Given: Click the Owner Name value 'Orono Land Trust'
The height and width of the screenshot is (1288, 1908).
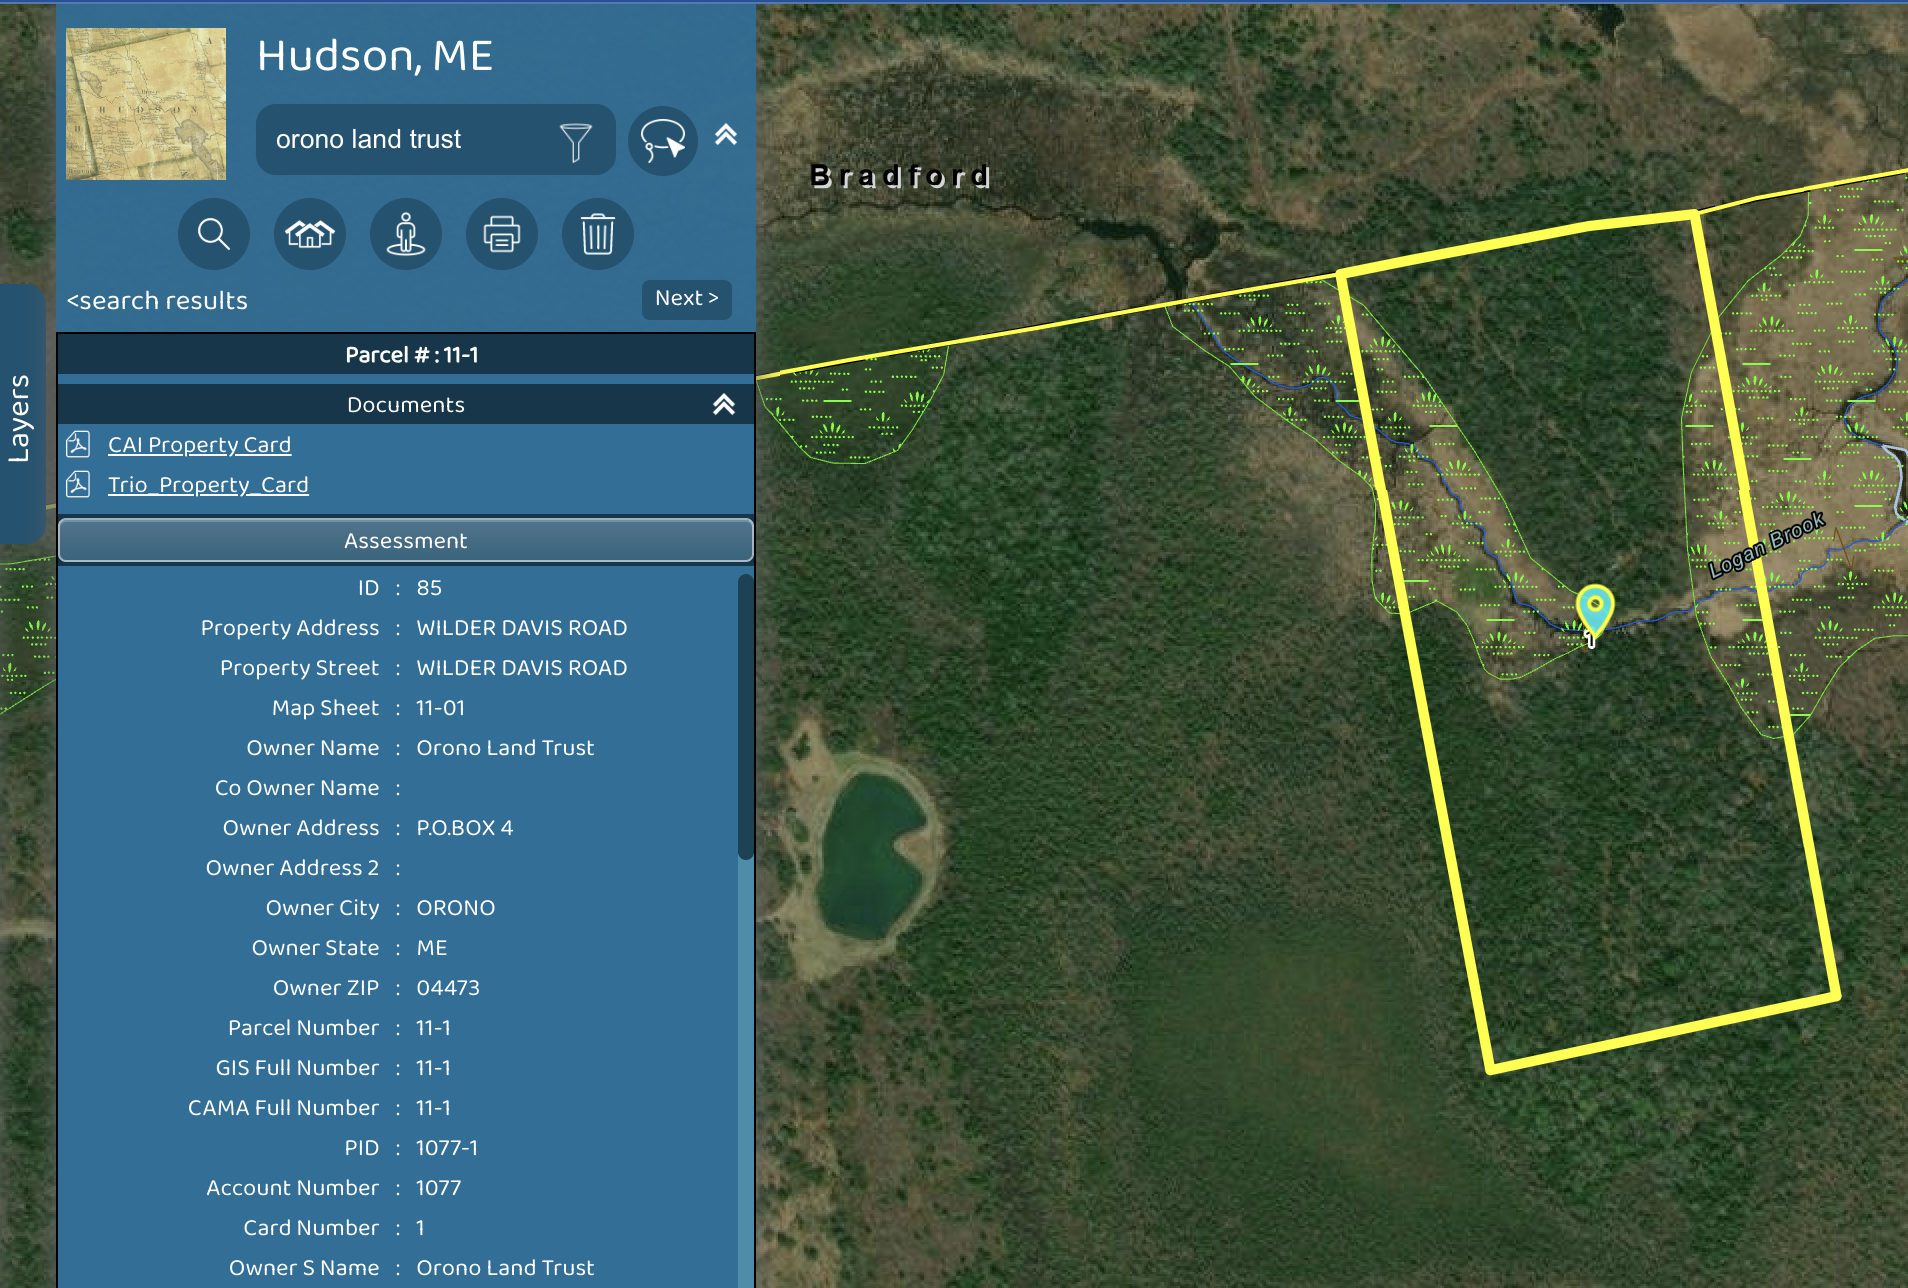Looking at the screenshot, I should [x=505, y=748].
